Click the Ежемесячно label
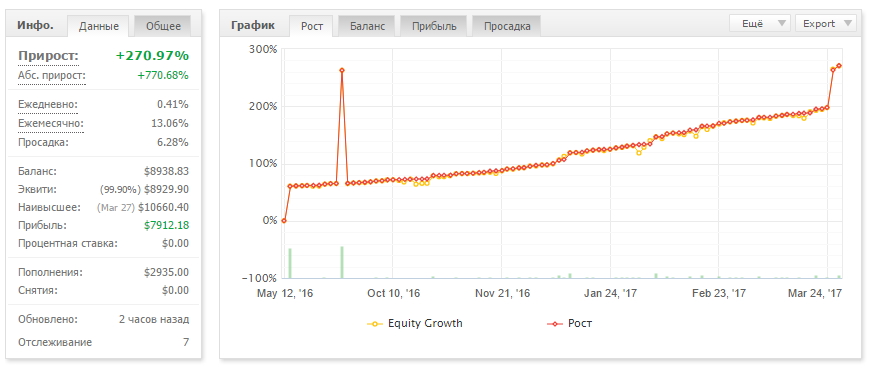This screenshot has height=375, width=870. [50, 123]
